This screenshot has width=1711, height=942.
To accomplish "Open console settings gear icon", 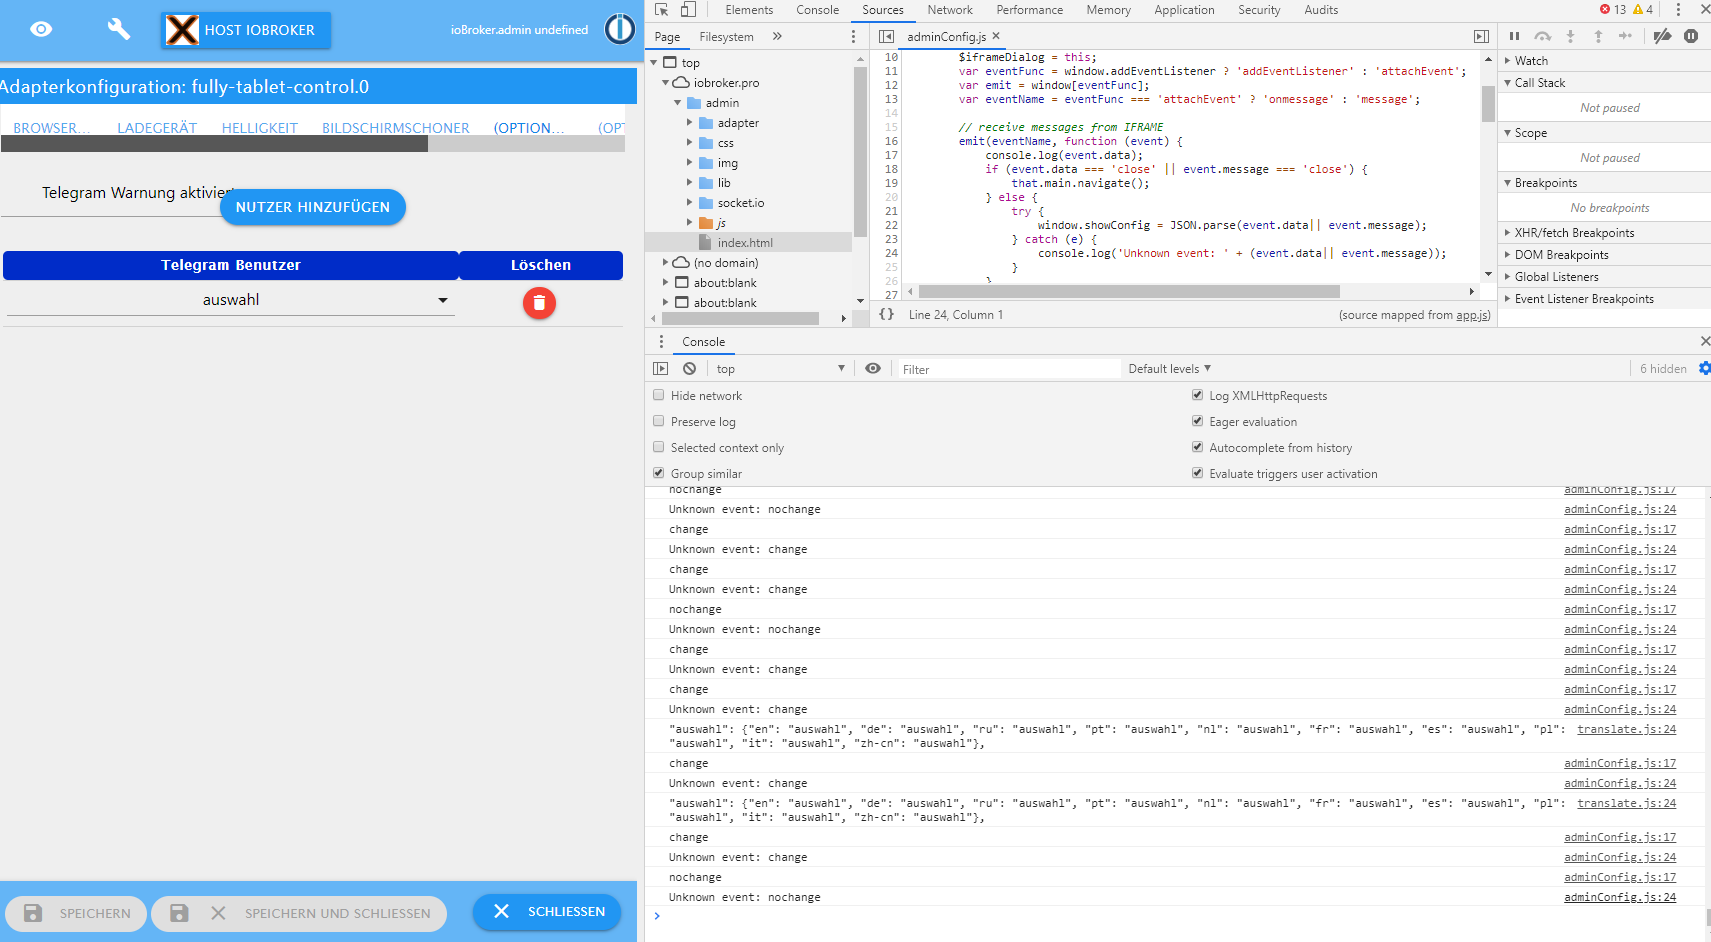I will point(1704,368).
